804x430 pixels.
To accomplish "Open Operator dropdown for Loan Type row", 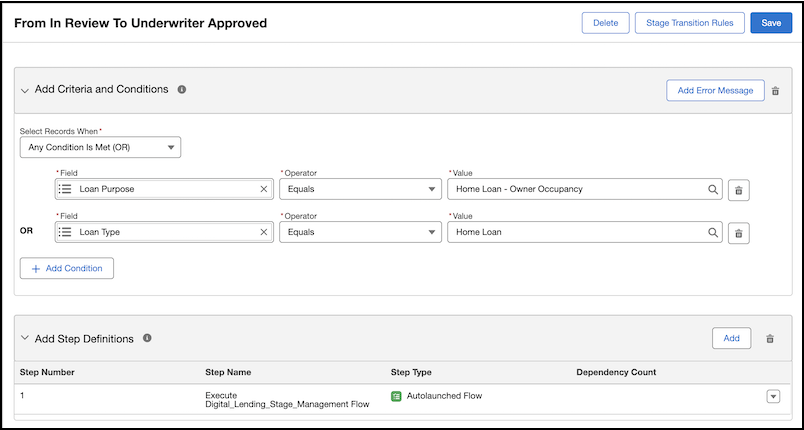I will (x=360, y=232).
